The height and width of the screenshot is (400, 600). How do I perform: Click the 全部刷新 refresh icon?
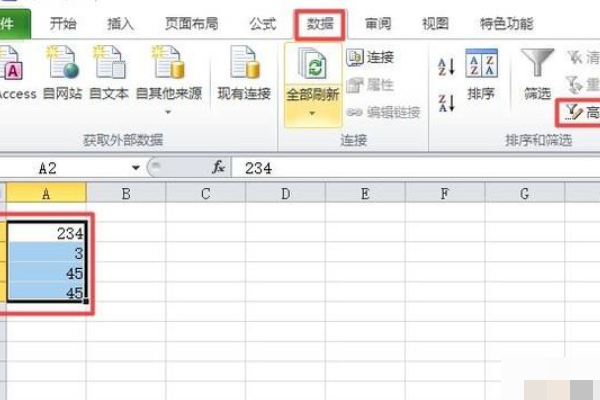pyautogui.click(x=313, y=64)
